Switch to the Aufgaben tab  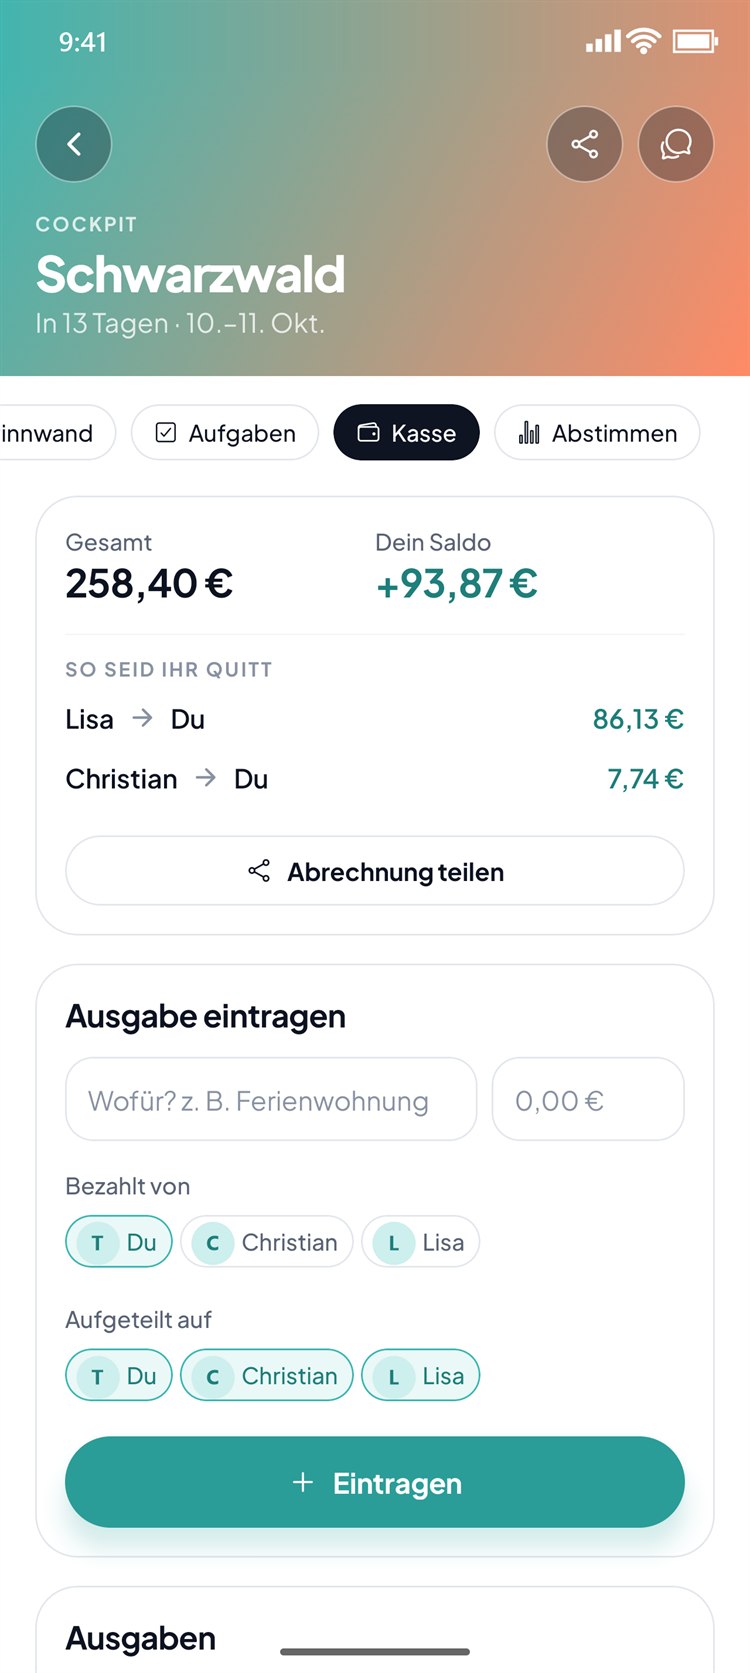[x=225, y=433]
